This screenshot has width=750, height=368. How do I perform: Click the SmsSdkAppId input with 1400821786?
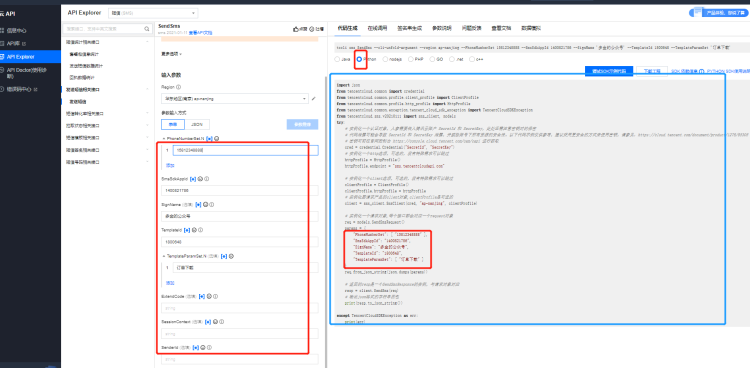pos(240,190)
